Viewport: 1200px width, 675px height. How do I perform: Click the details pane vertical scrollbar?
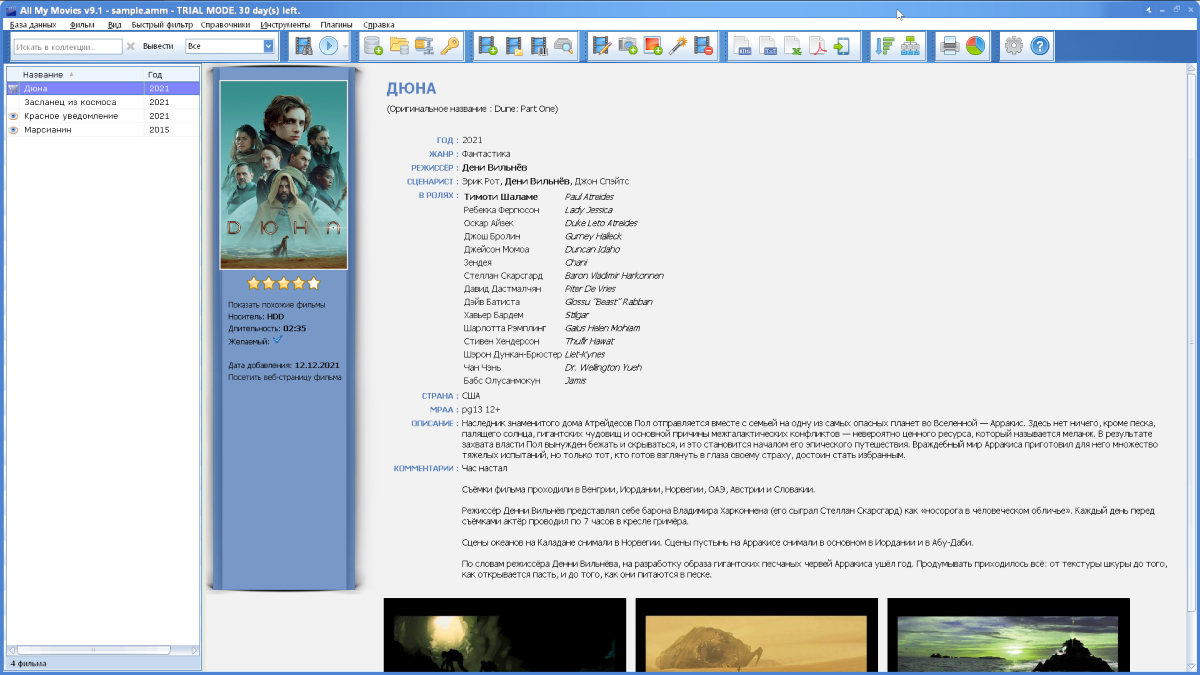pos(1191,369)
